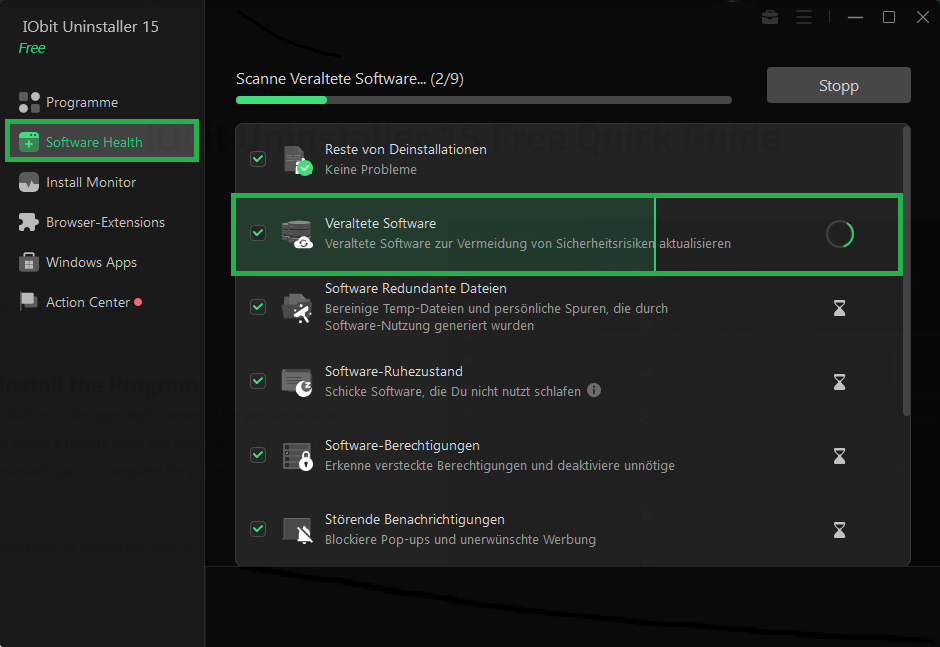This screenshot has height=647, width=940.
Task: Click hourglass icon for Störende Benachrichtigungen
Action: [x=839, y=530]
